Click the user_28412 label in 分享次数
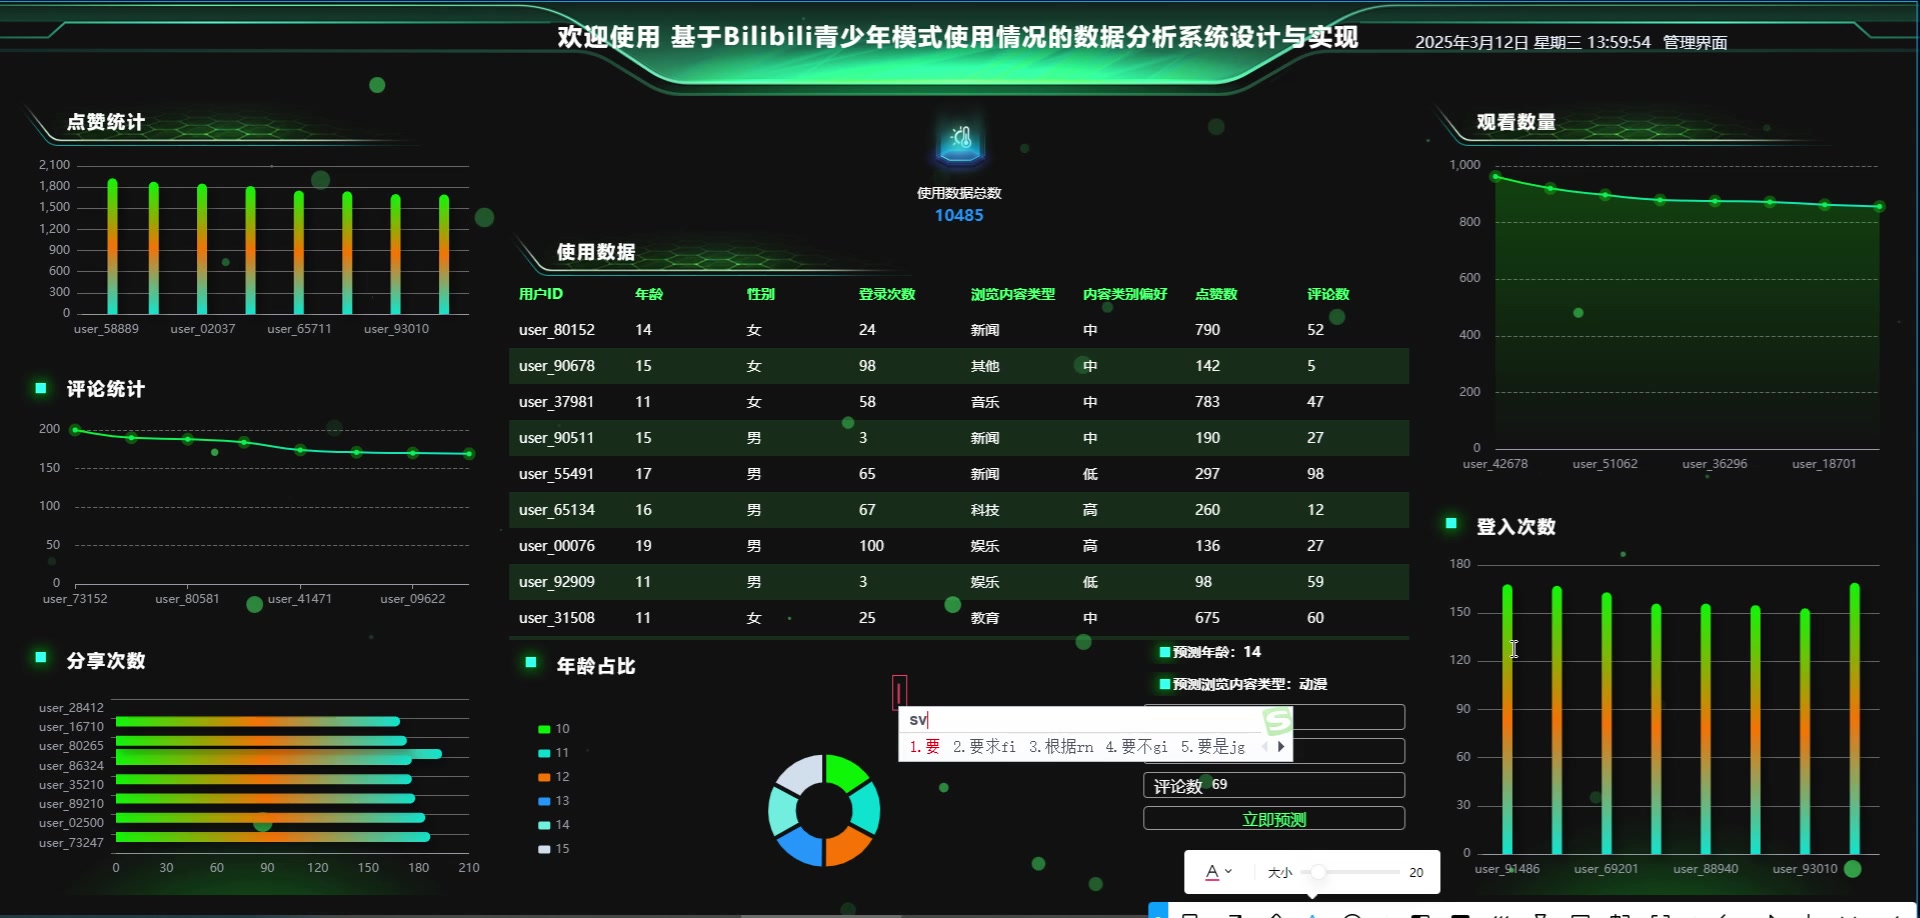The height and width of the screenshot is (918, 1920). [x=71, y=708]
